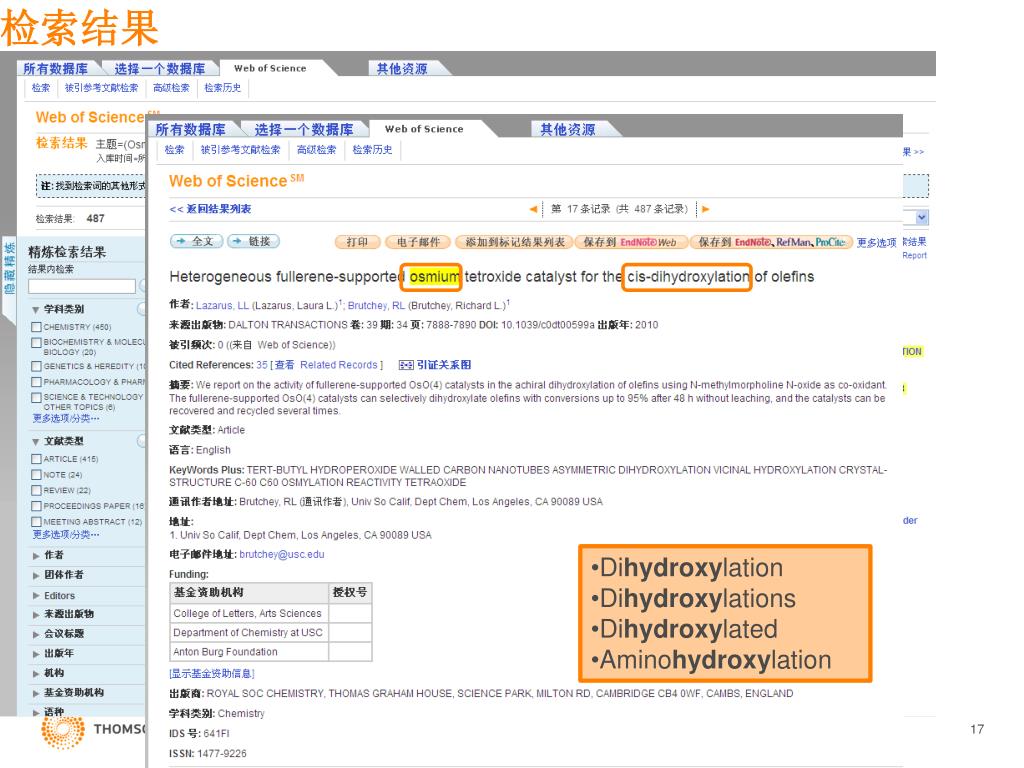
Task: Check PHARMACOLOGY & PHARMACY filter
Action: pyautogui.click(x=37, y=382)
